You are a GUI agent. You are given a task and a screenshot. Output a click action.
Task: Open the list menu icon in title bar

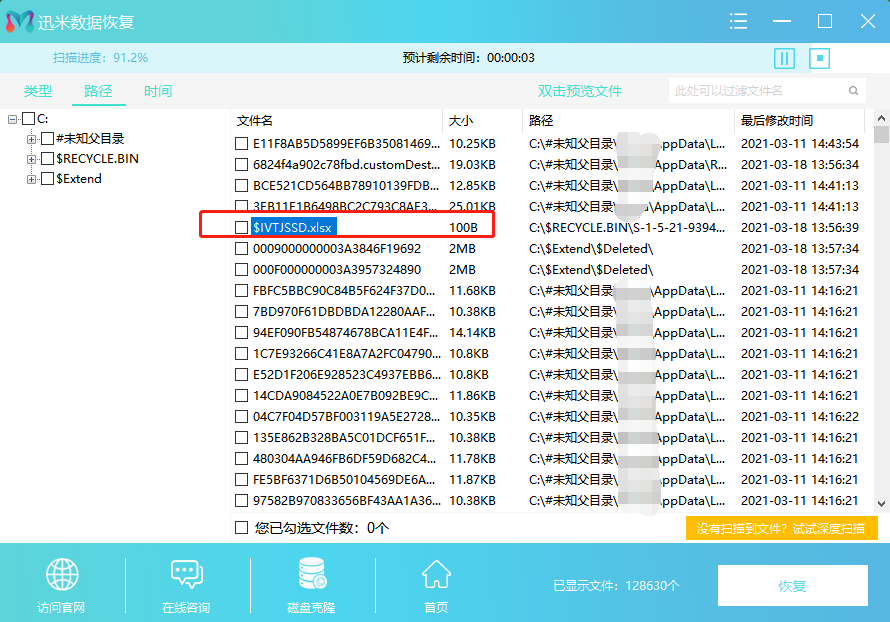[738, 20]
